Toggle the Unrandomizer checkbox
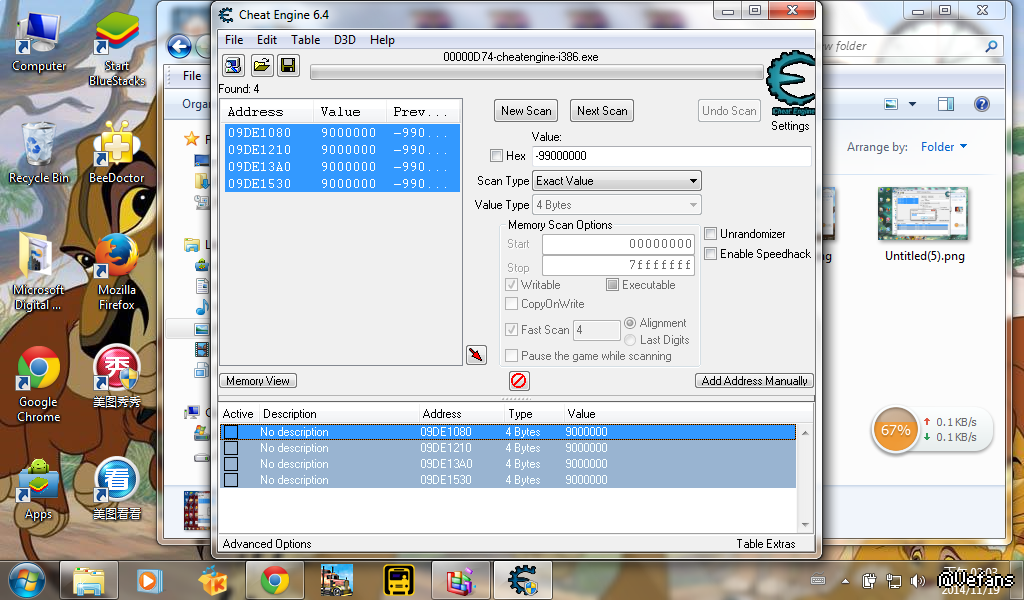 coord(711,234)
